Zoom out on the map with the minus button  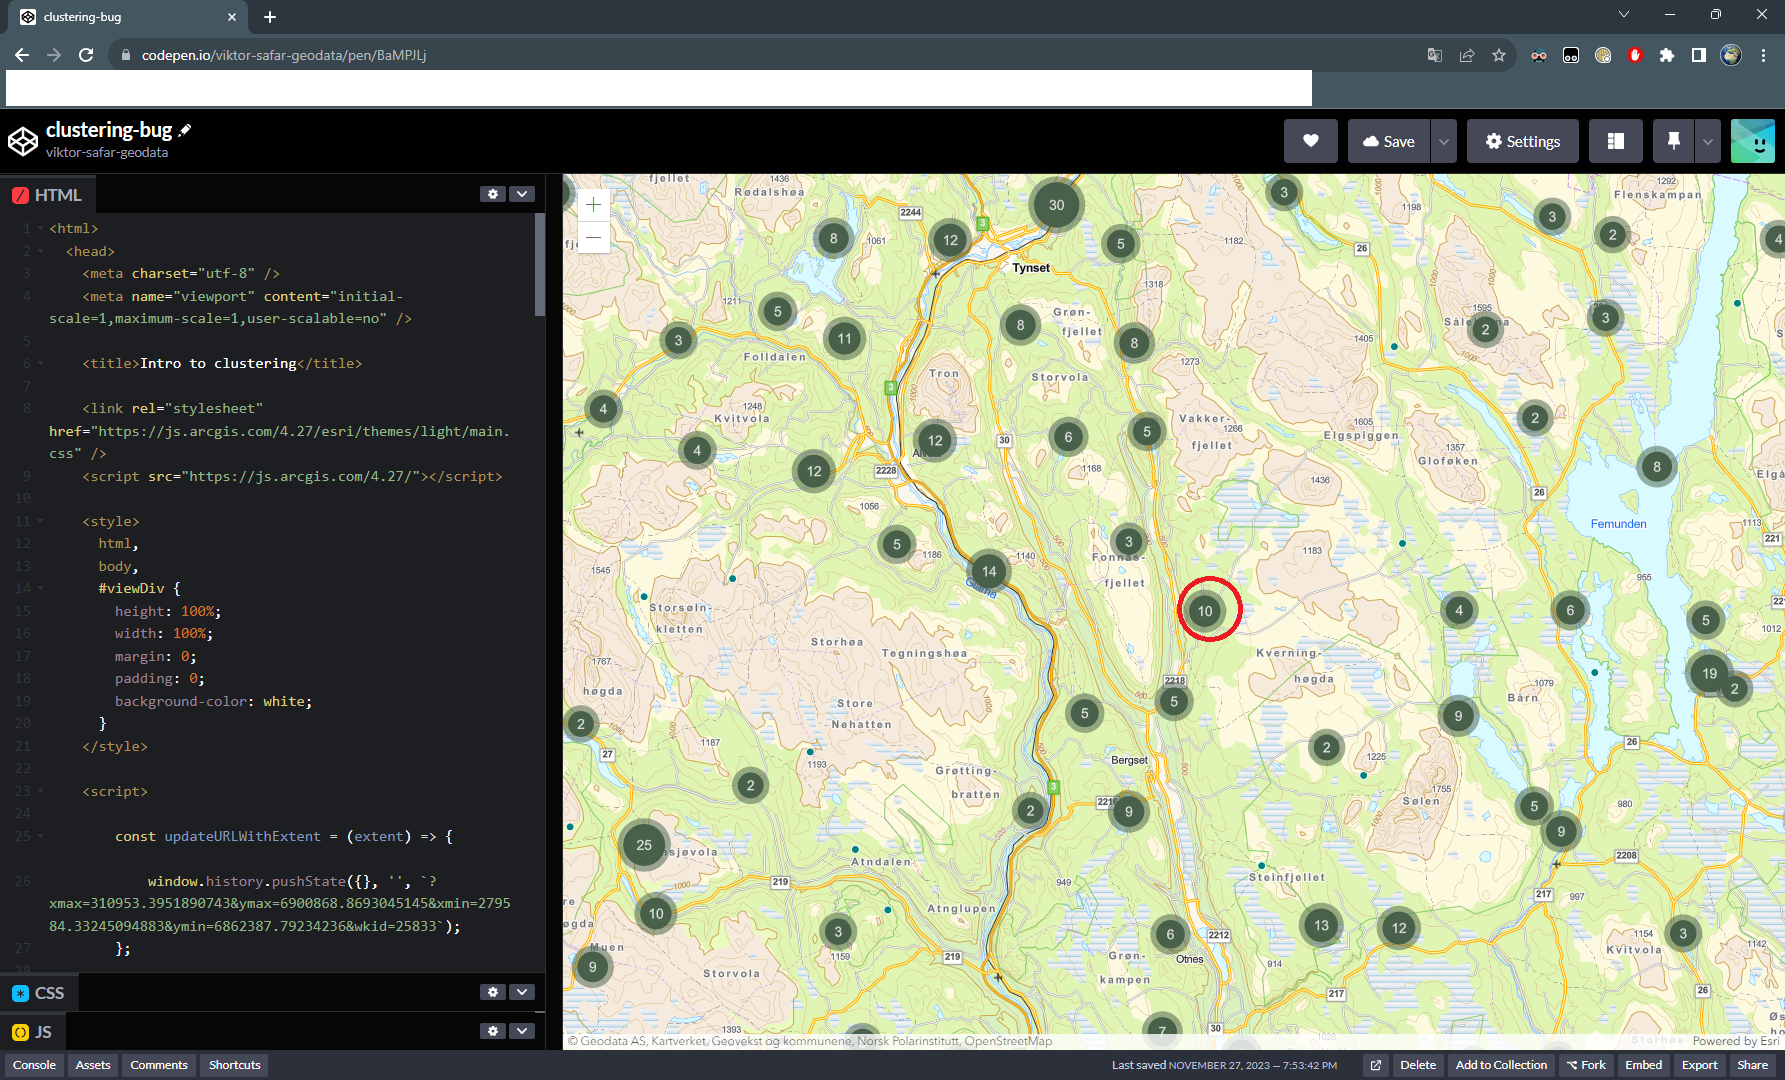coord(593,237)
